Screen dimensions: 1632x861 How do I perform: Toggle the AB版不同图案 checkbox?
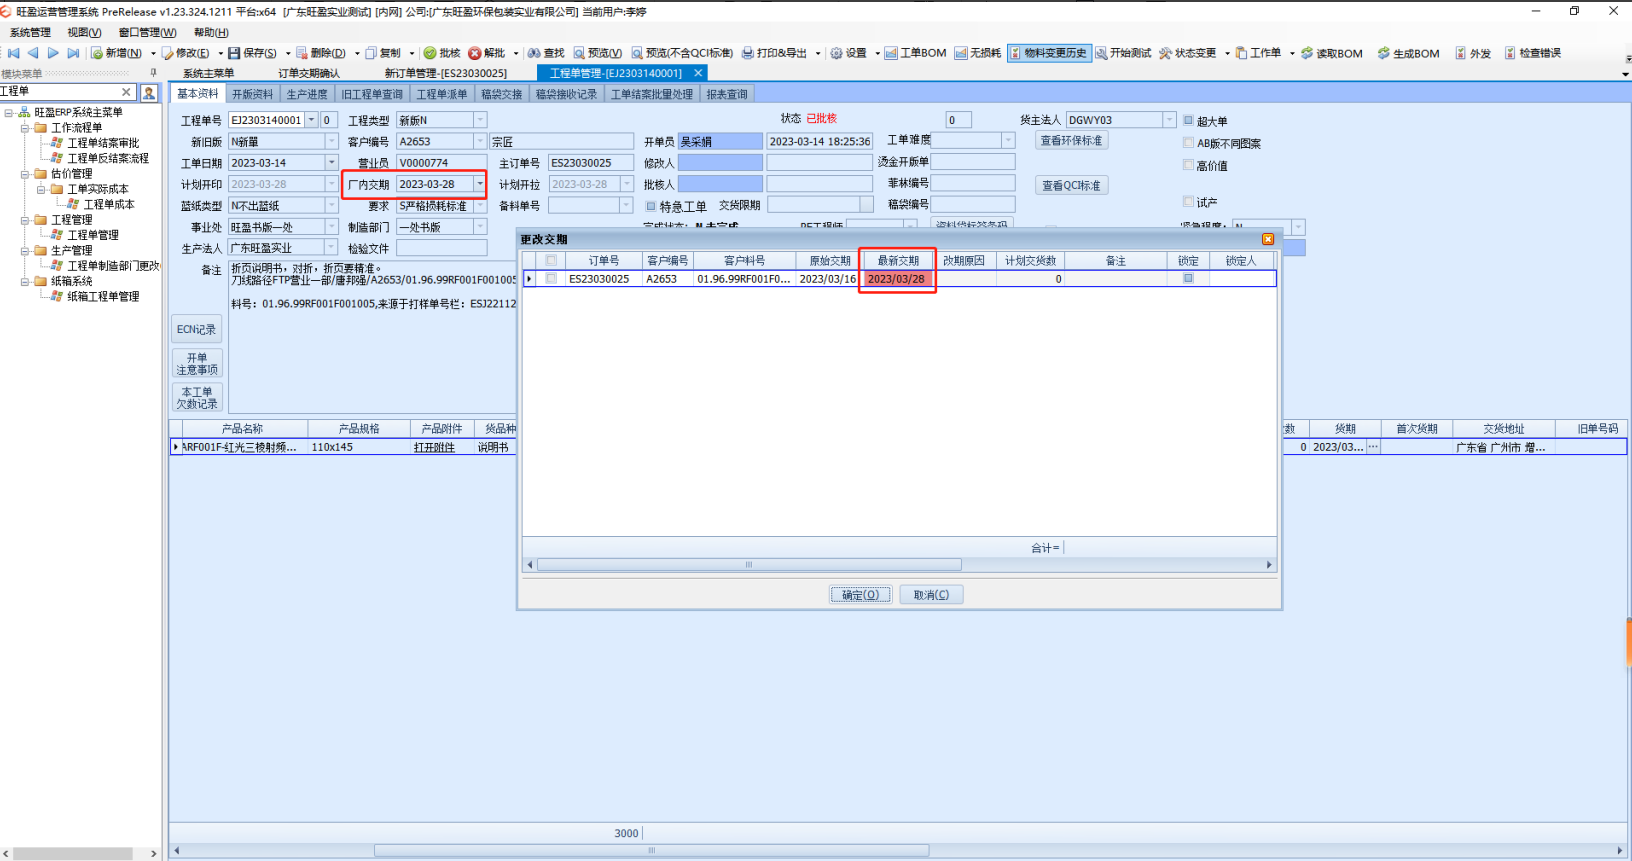point(1188,143)
